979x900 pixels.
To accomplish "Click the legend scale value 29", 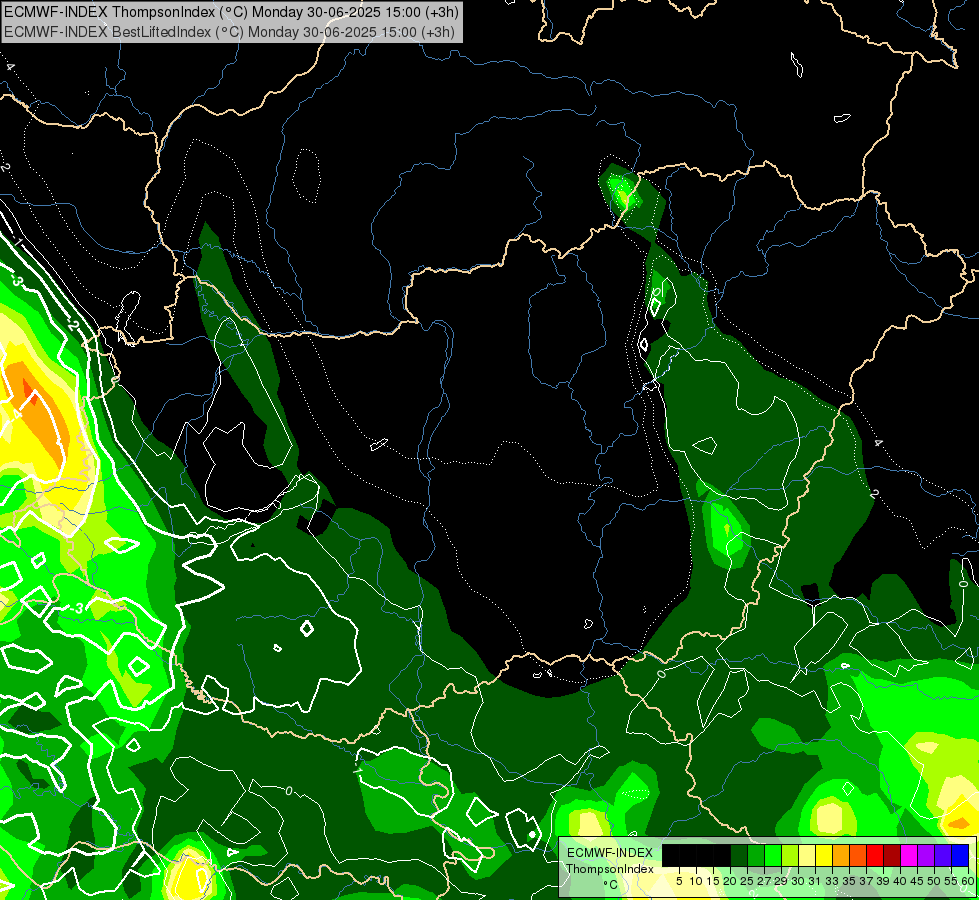I will (x=780, y=881).
